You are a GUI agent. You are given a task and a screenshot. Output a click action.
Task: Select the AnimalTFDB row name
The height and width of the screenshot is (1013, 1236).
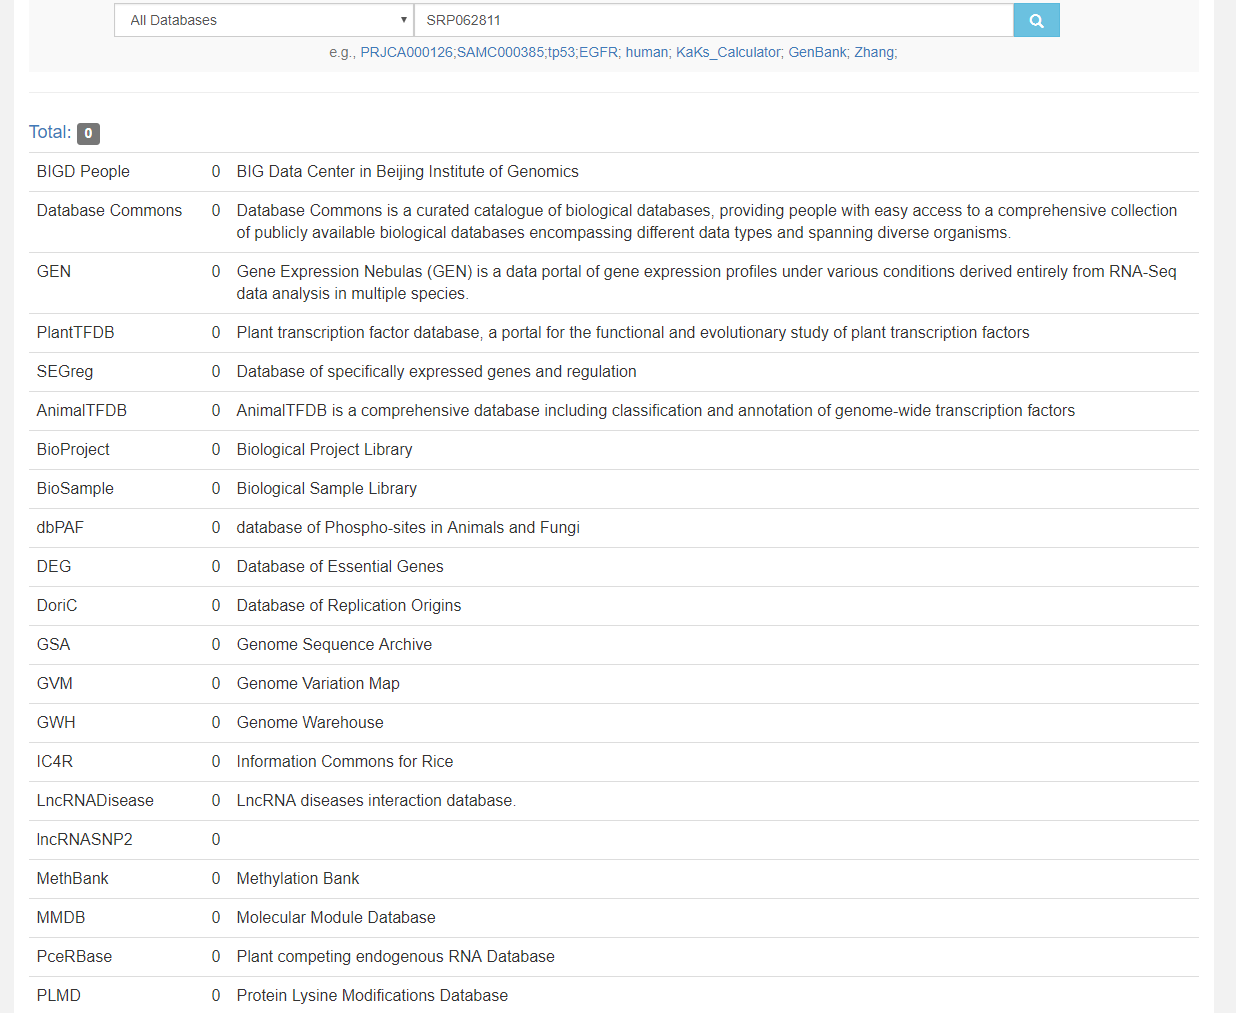82,411
